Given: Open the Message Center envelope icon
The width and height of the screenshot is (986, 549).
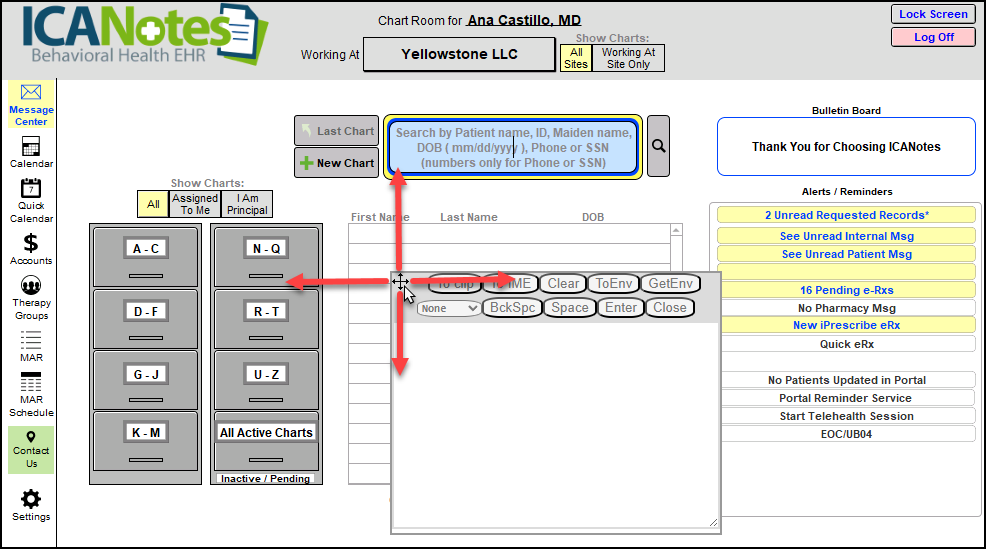Looking at the screenshot, I should coord(31,93).
